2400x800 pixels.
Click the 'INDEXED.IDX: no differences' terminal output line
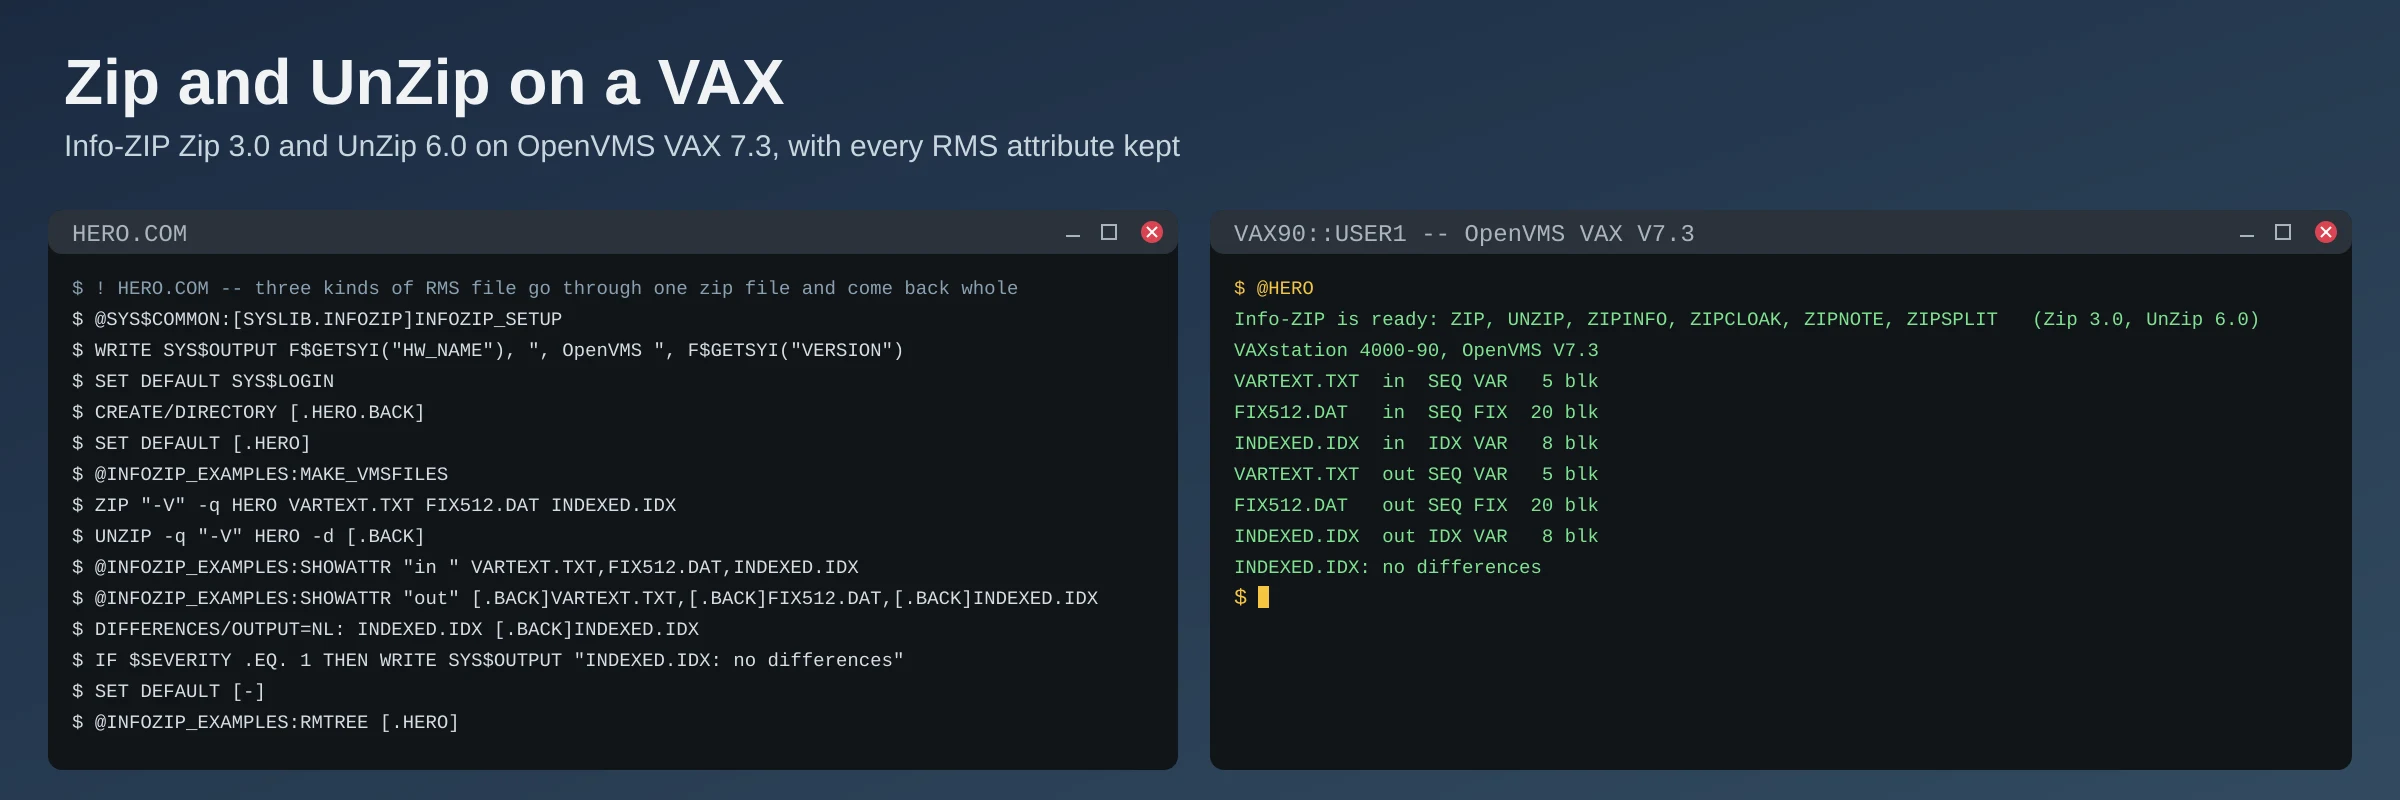(x=1387, y=567)
